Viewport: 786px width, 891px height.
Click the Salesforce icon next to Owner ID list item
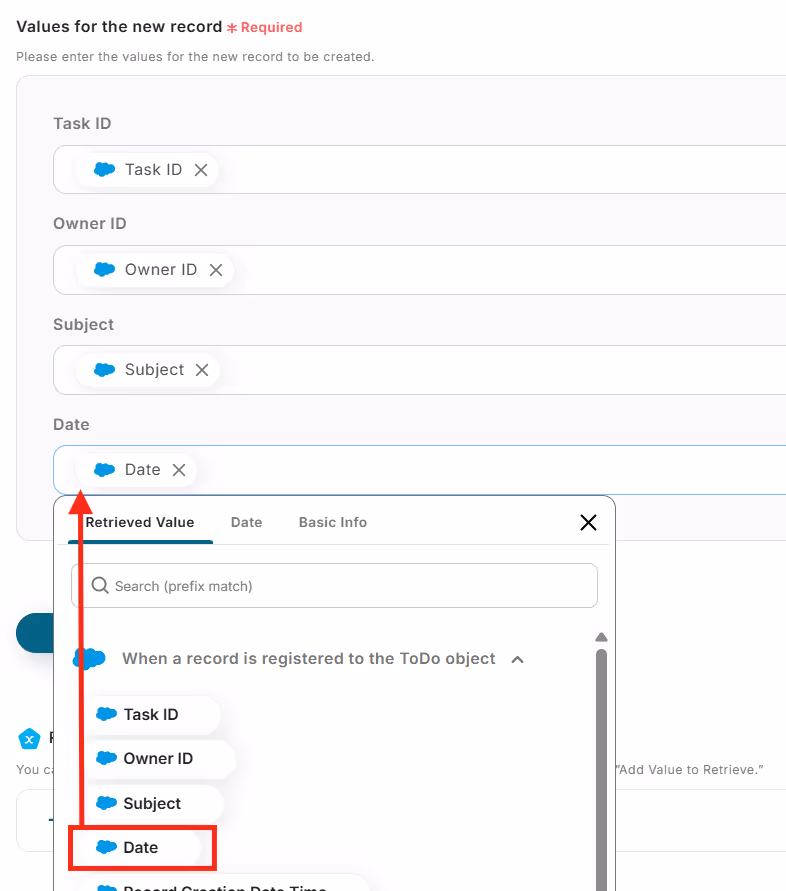click(107, 758)
